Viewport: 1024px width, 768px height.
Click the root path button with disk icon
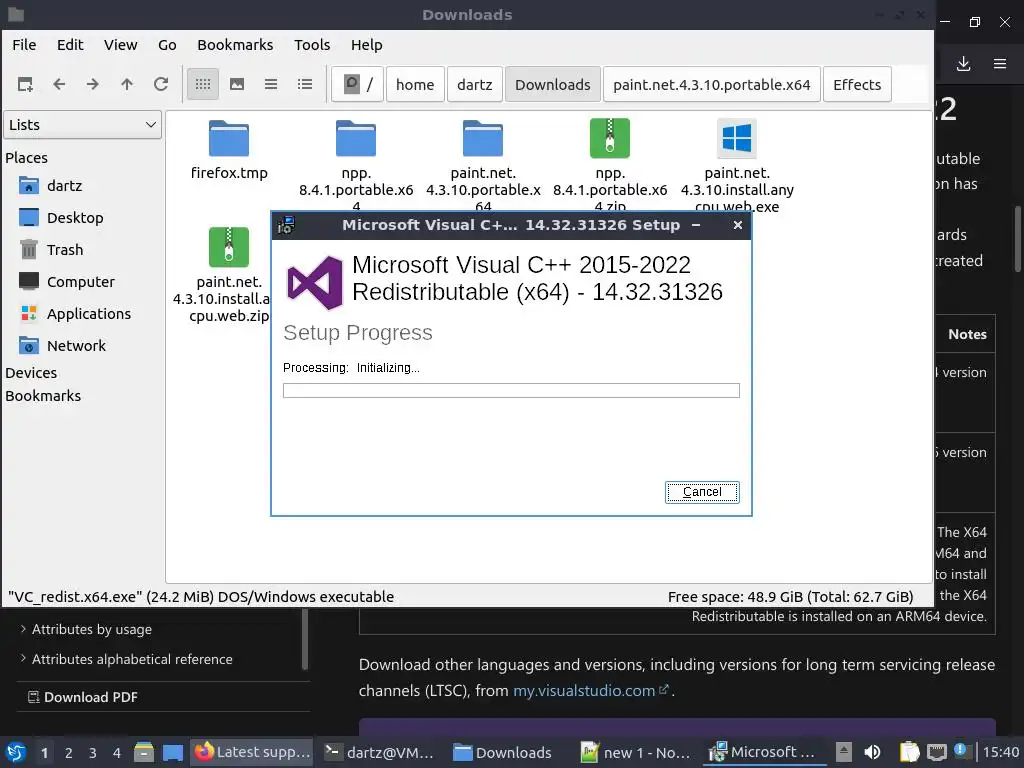[357, 84]
